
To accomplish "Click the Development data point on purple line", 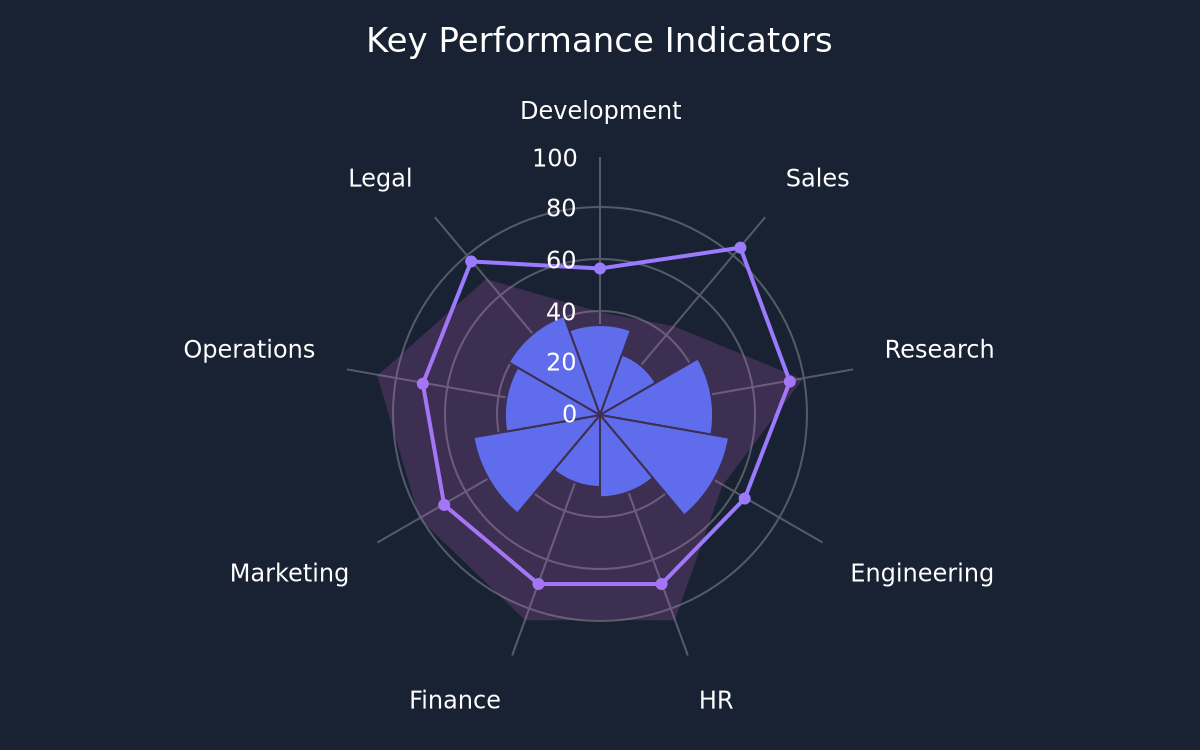I will (600, 268).
